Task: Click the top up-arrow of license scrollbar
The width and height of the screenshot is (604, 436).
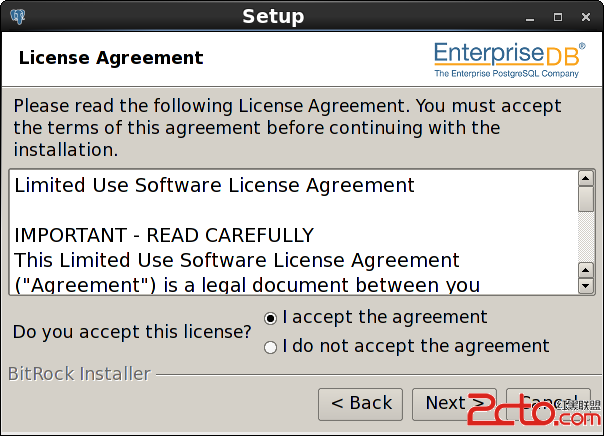Action: pos(586,178)
